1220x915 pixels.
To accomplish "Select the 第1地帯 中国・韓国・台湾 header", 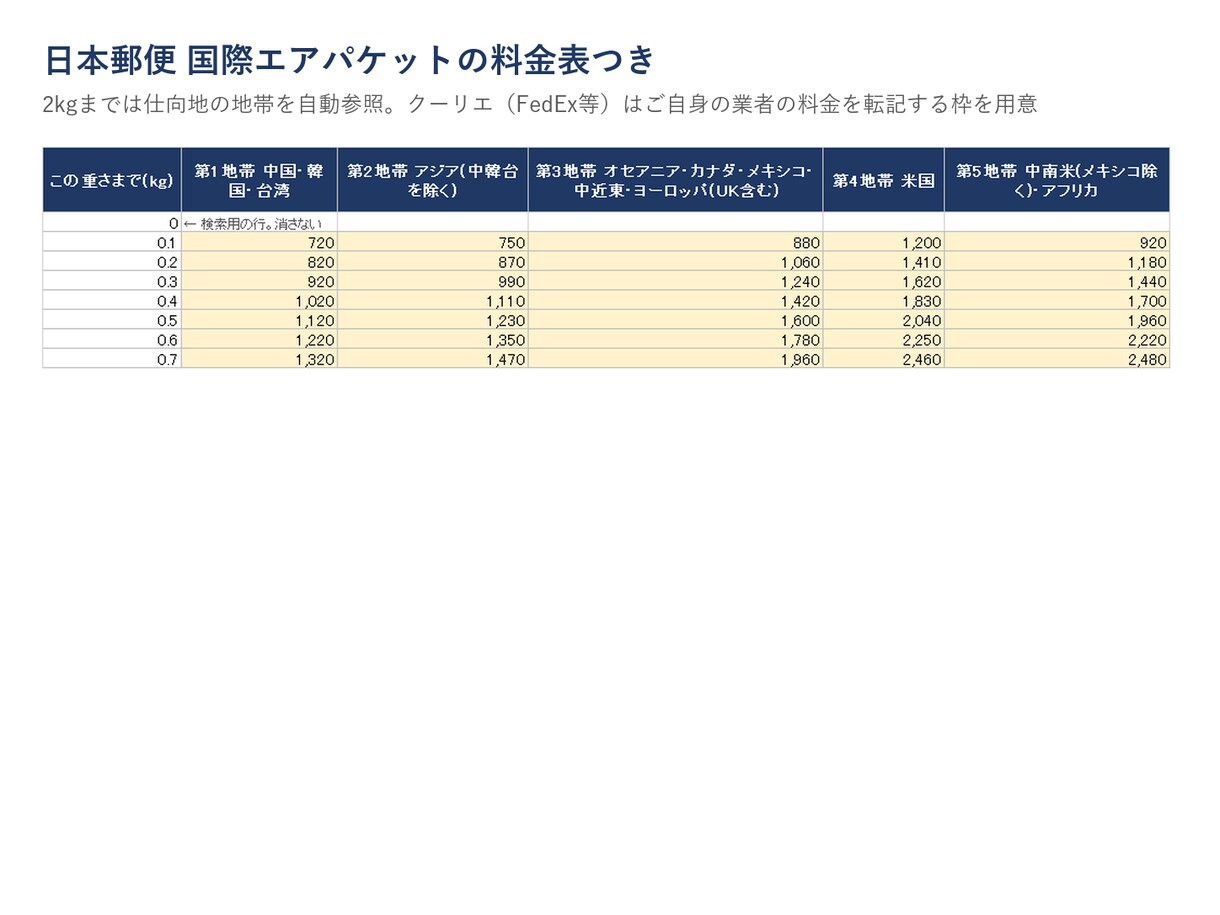I will [259, 180].
